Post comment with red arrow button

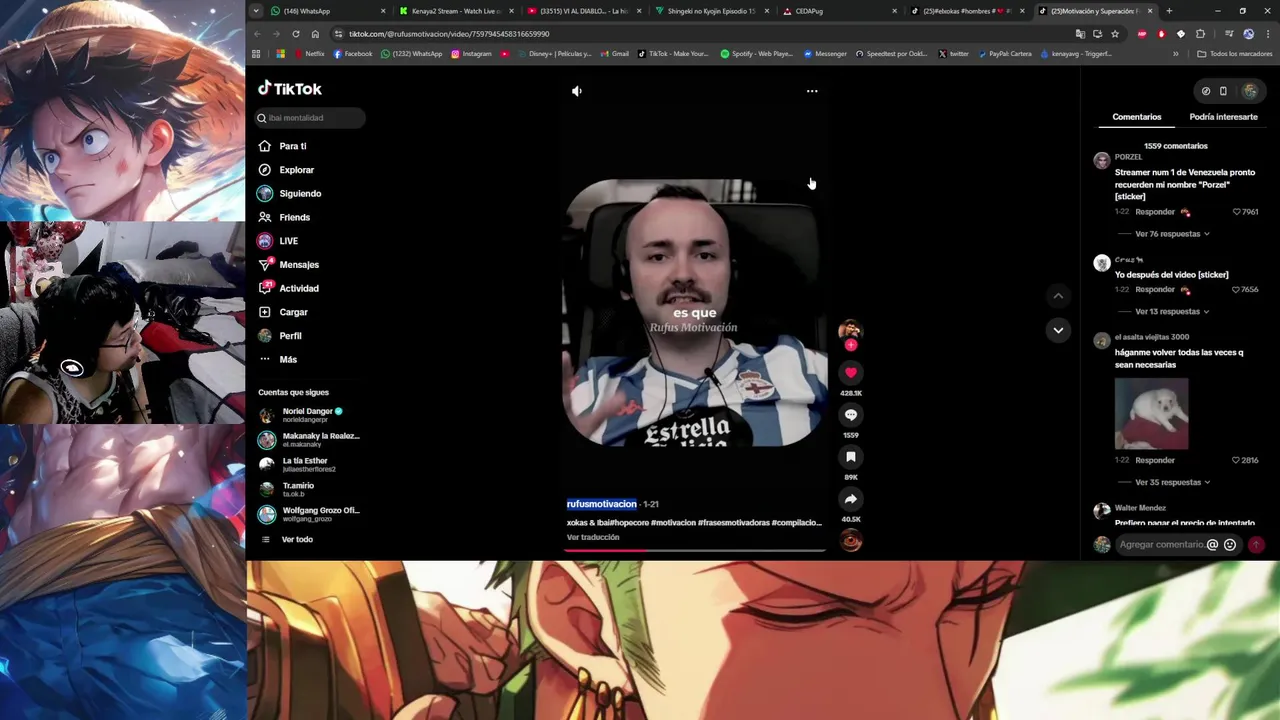click(x=1256, y=545)
